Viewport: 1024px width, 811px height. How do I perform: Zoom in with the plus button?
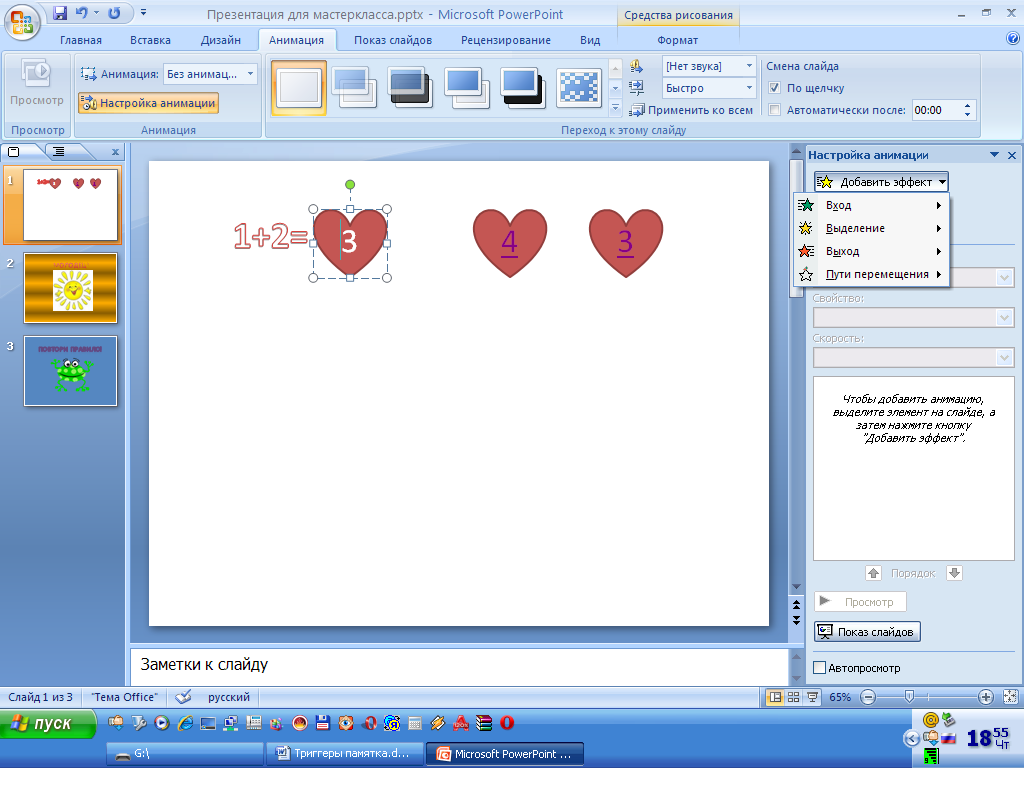pyautogui.click(x=985, y=697)
